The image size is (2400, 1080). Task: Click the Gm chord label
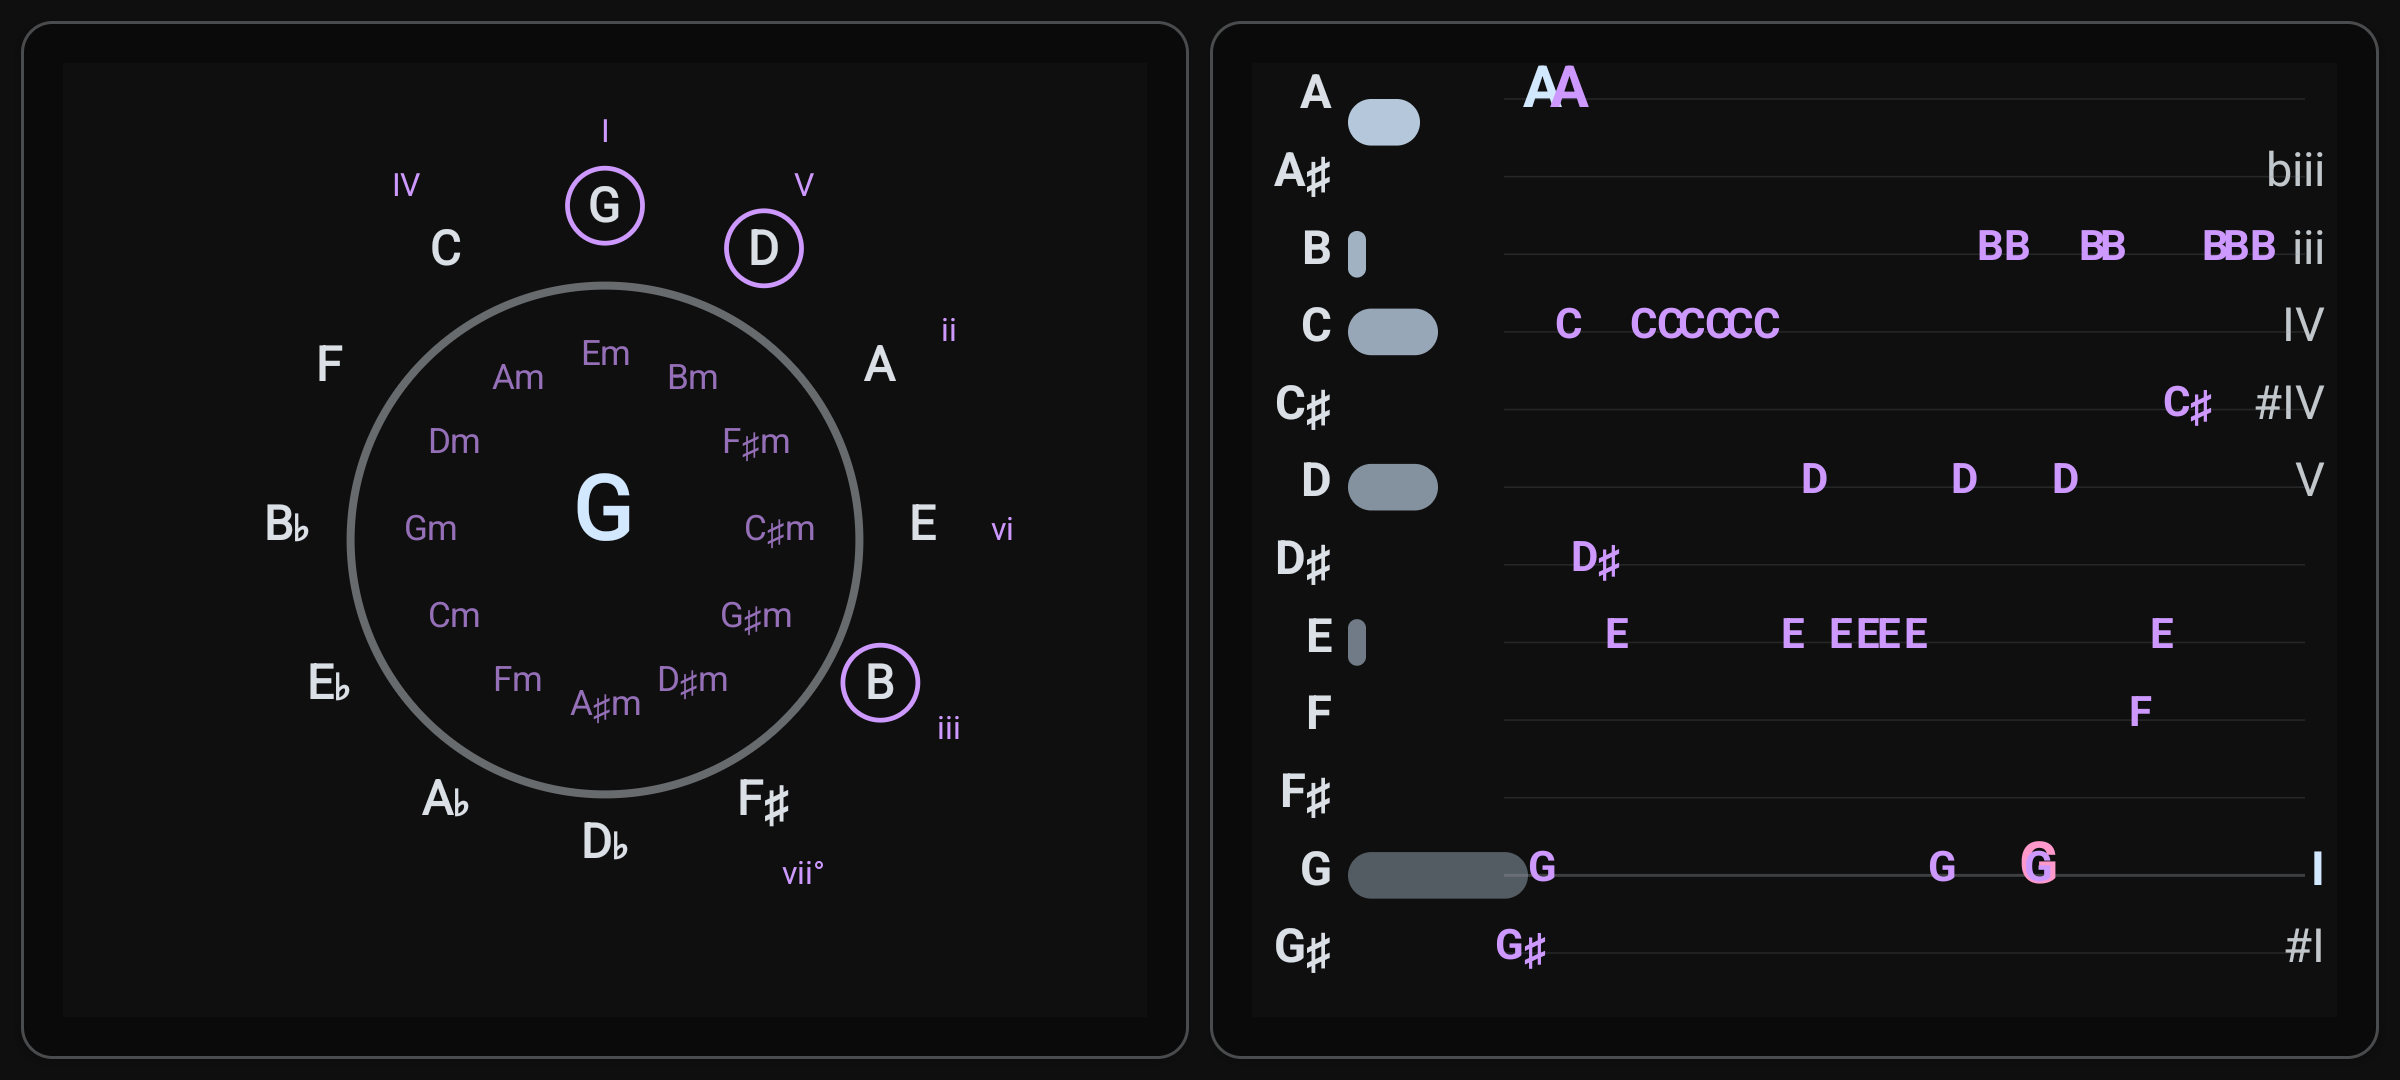pos(430,528)
